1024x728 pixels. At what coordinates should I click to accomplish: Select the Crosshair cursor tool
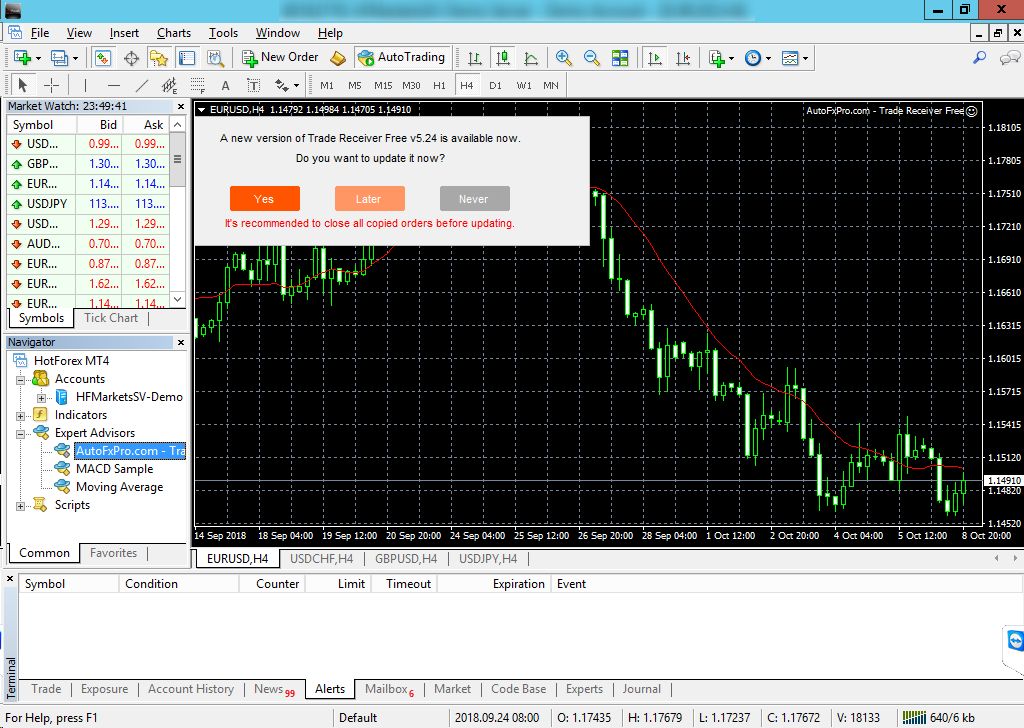[x=51, y=85]
